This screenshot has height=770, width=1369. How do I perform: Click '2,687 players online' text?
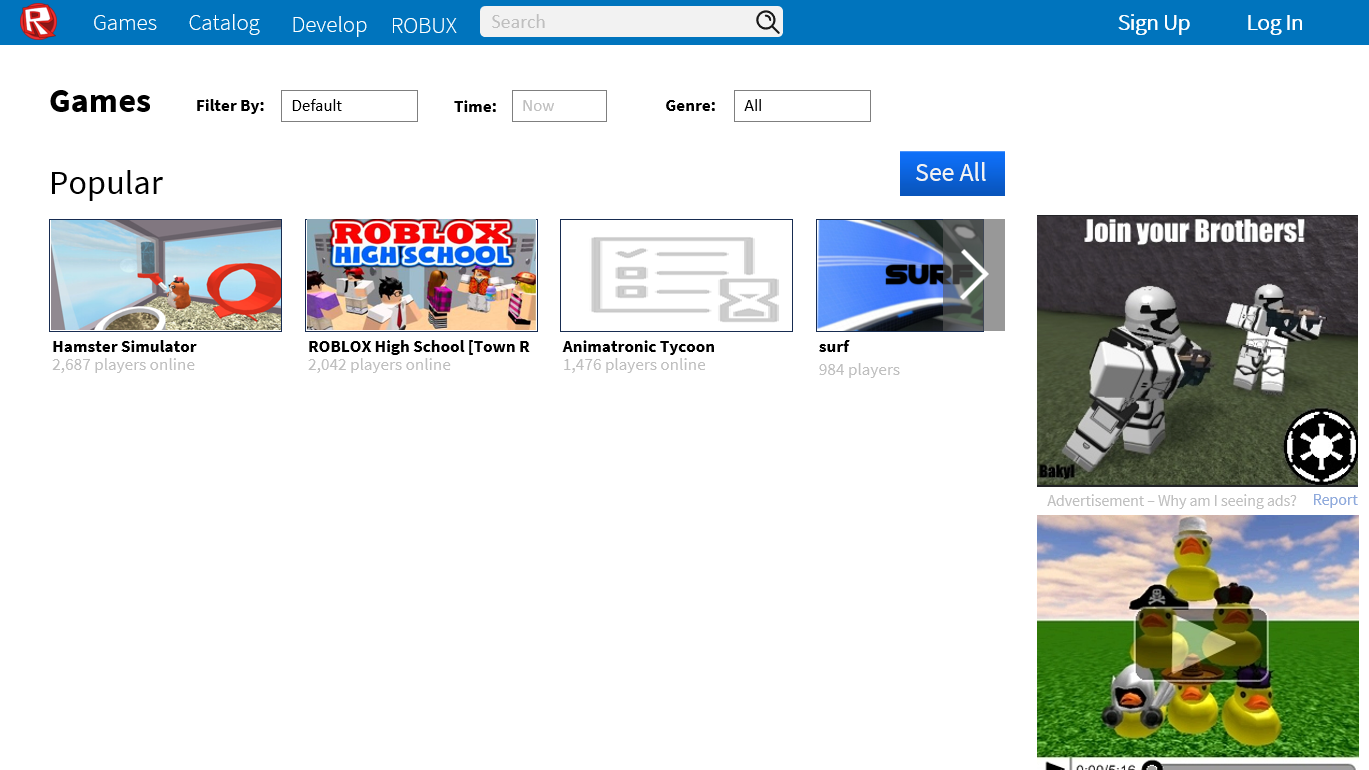coord(124,365)
